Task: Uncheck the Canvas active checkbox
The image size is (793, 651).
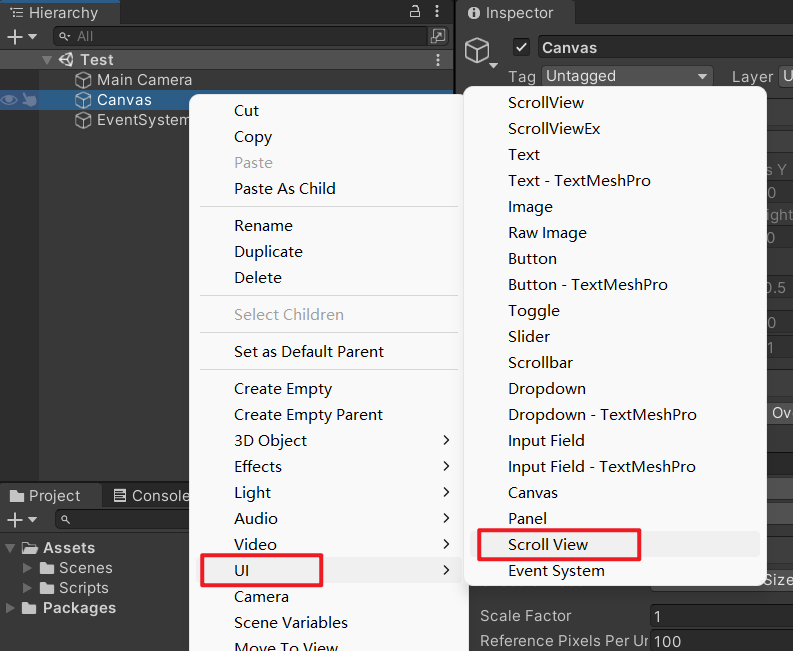Action: point(521,48)
